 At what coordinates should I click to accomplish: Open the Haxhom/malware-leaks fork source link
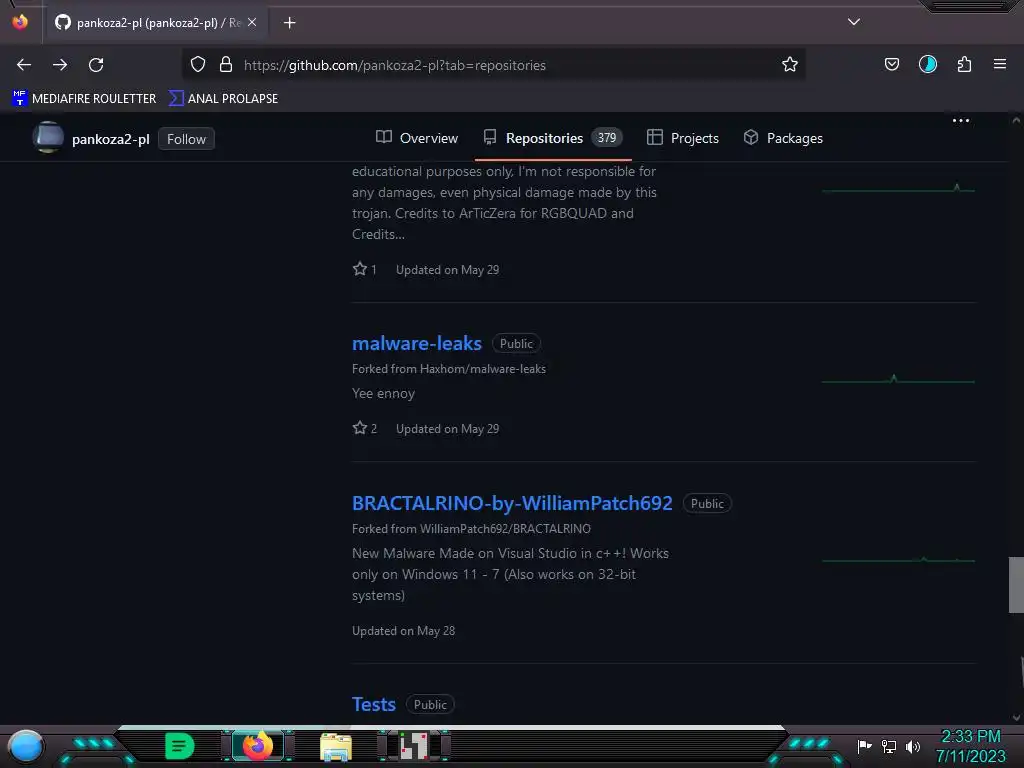[x=483, y=369]
